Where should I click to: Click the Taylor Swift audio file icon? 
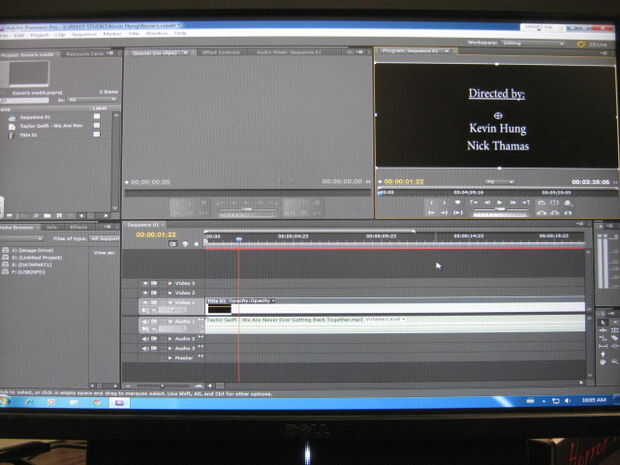12,127
